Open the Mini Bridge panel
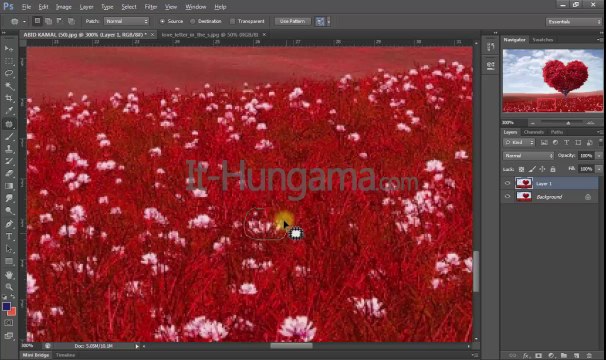Screen dimensions: 606x360 tap(36, 355)
